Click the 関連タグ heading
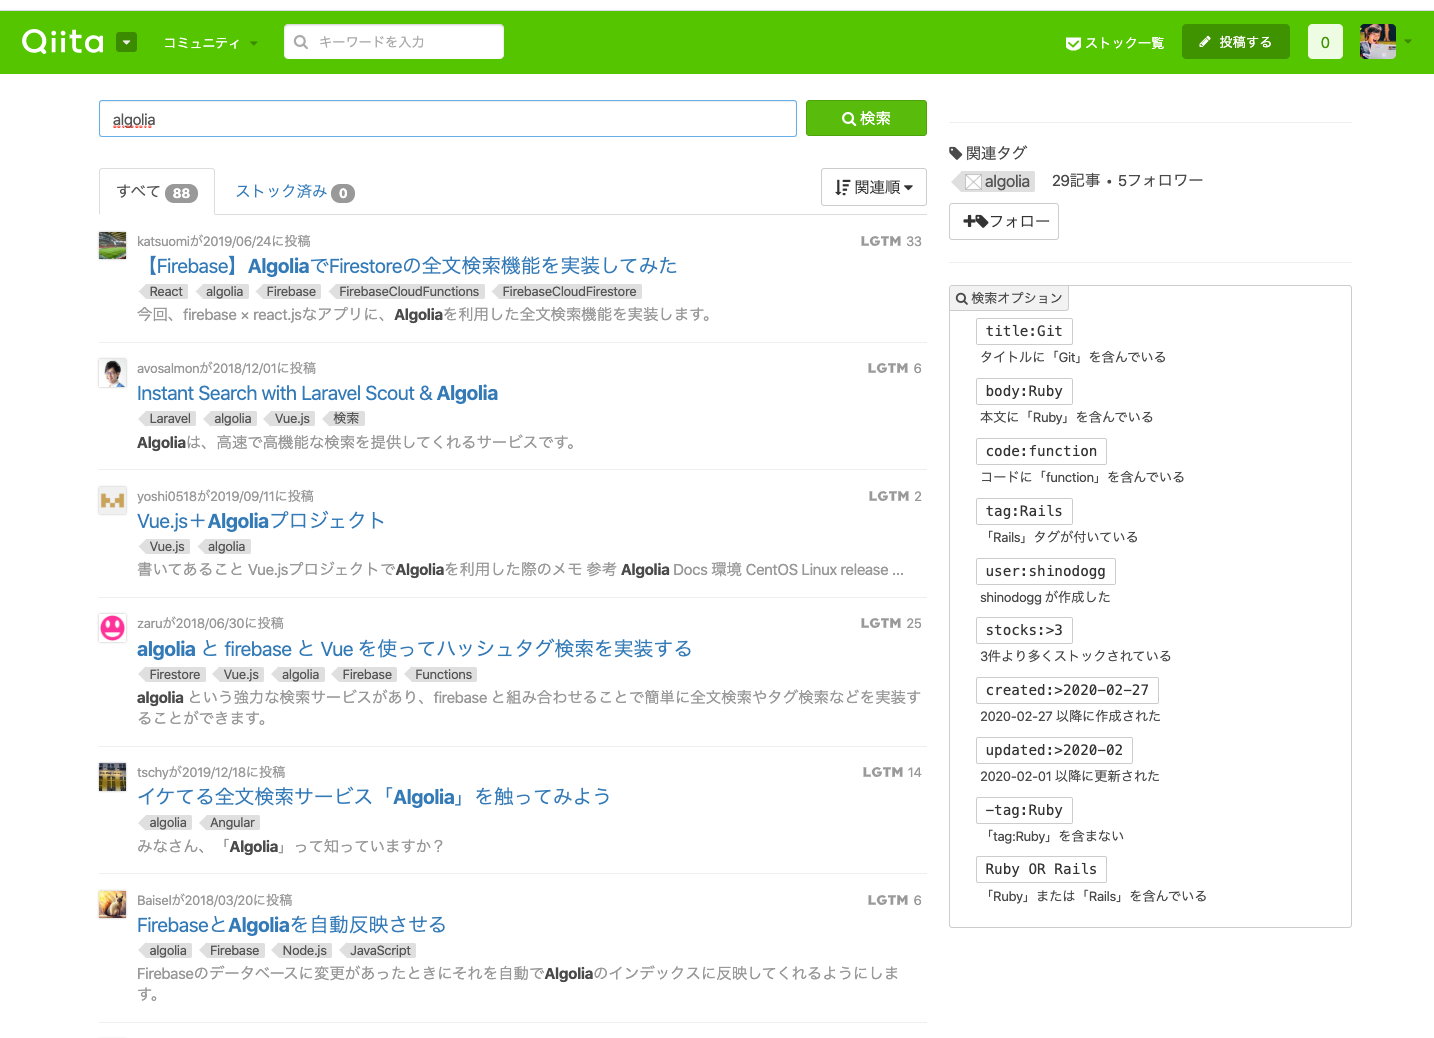Viewport: 1434px width, 1038px height. tap(988, 153)
